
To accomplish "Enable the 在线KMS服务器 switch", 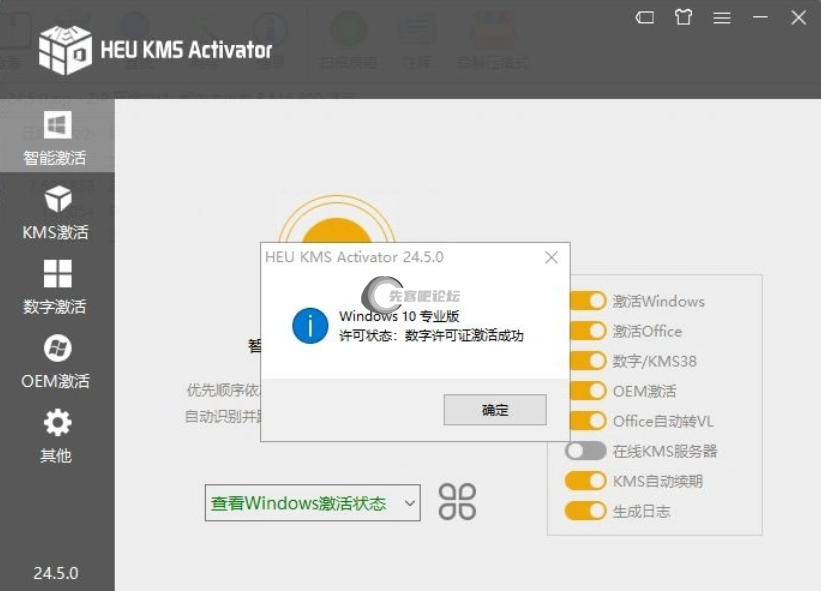I will pos(586,451).
